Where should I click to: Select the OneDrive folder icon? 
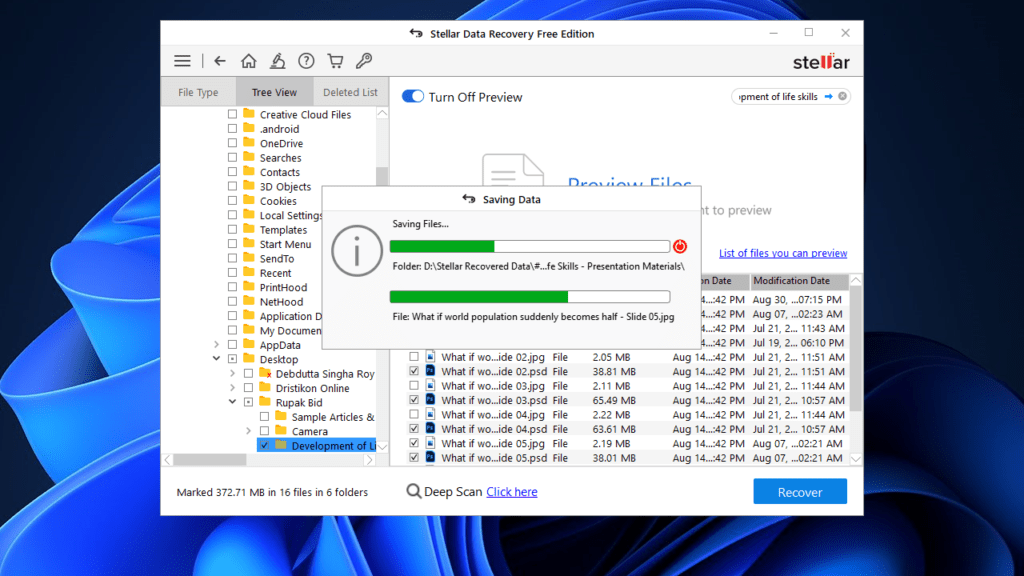click(249, 142)
